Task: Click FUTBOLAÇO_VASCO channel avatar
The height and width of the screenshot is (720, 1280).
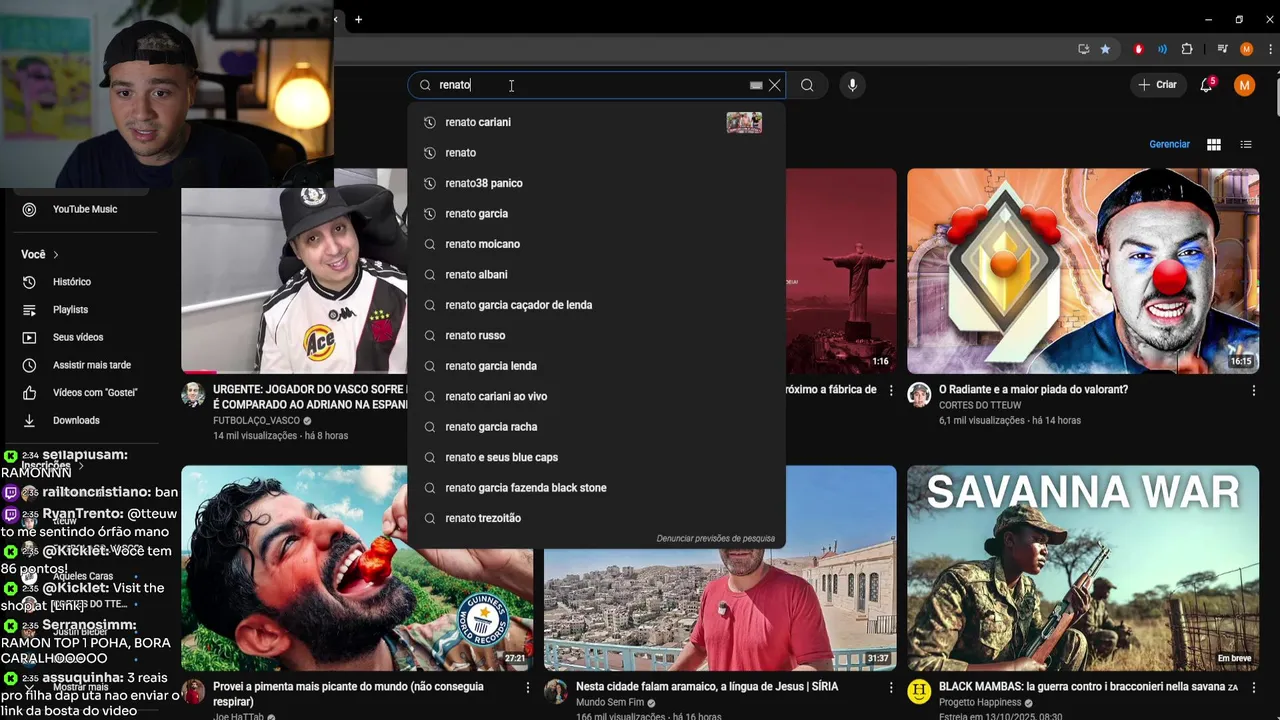Action: [x=193, y=395]
